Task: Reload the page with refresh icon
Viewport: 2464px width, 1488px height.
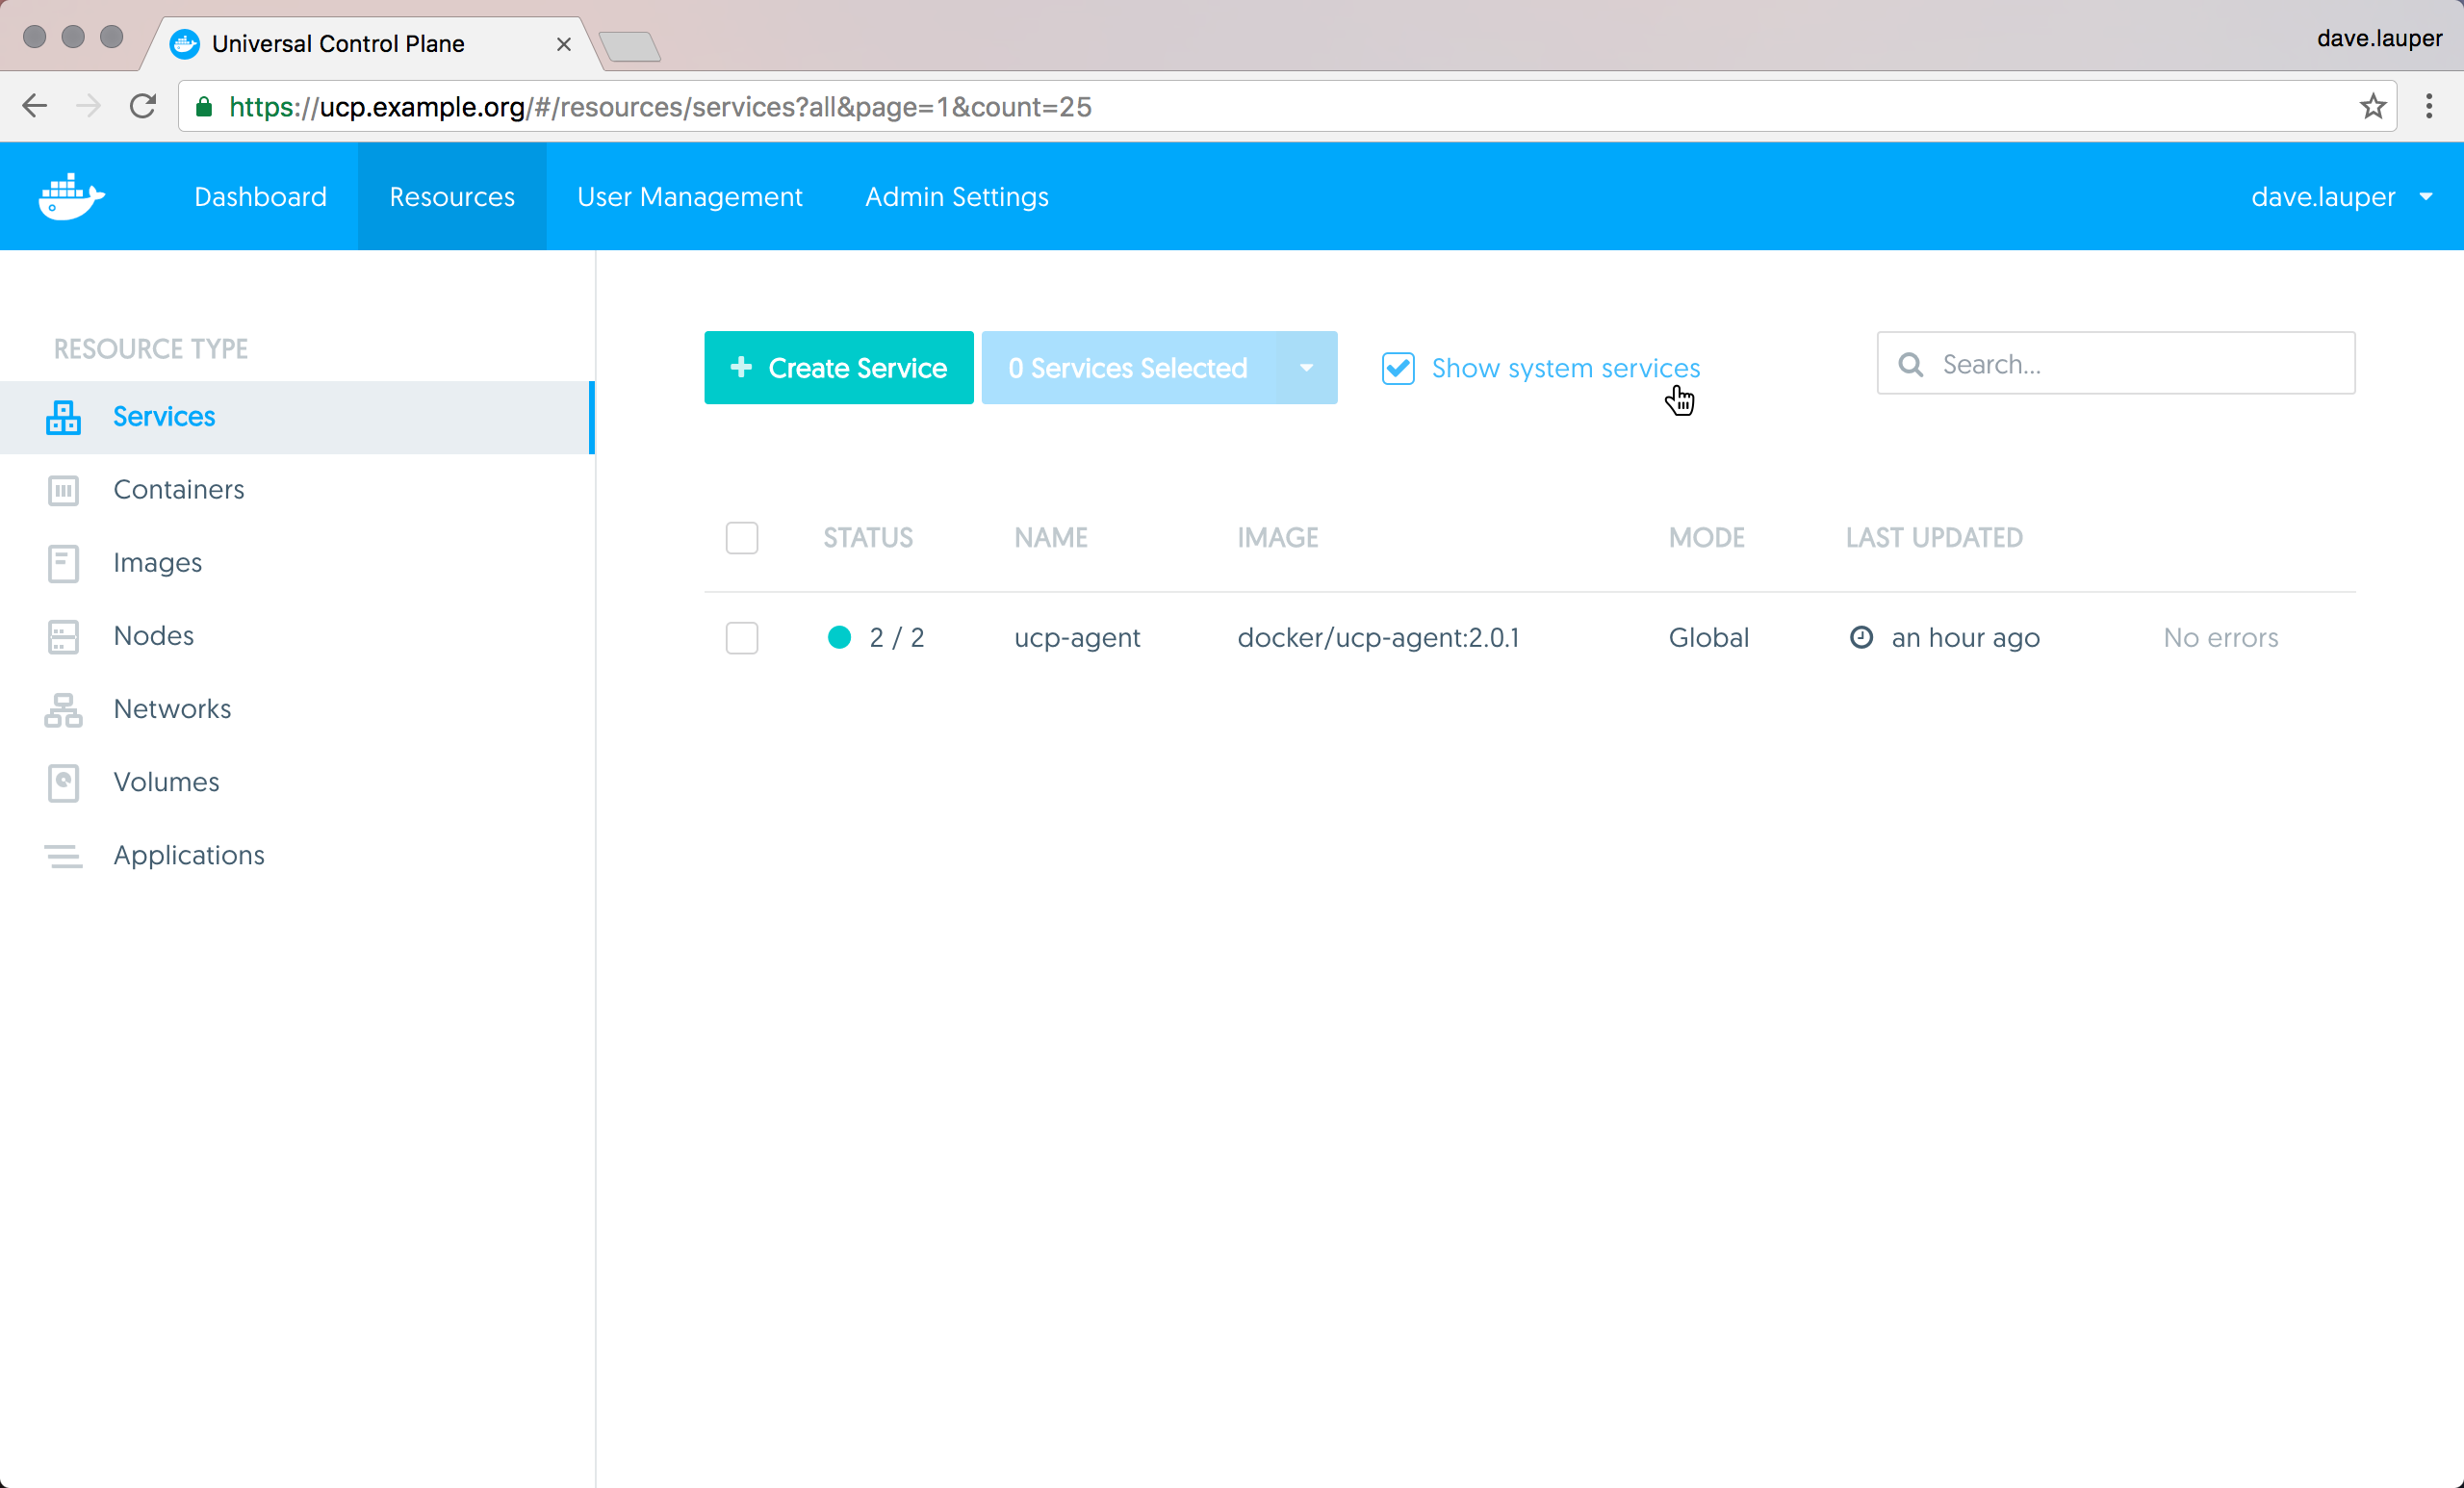Action: click(143, 106)
